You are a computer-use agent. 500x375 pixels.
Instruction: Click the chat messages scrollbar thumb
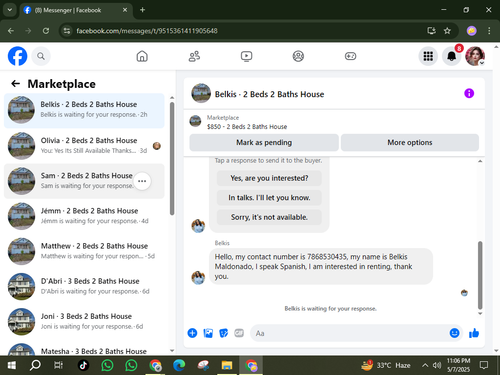(480, 275)
